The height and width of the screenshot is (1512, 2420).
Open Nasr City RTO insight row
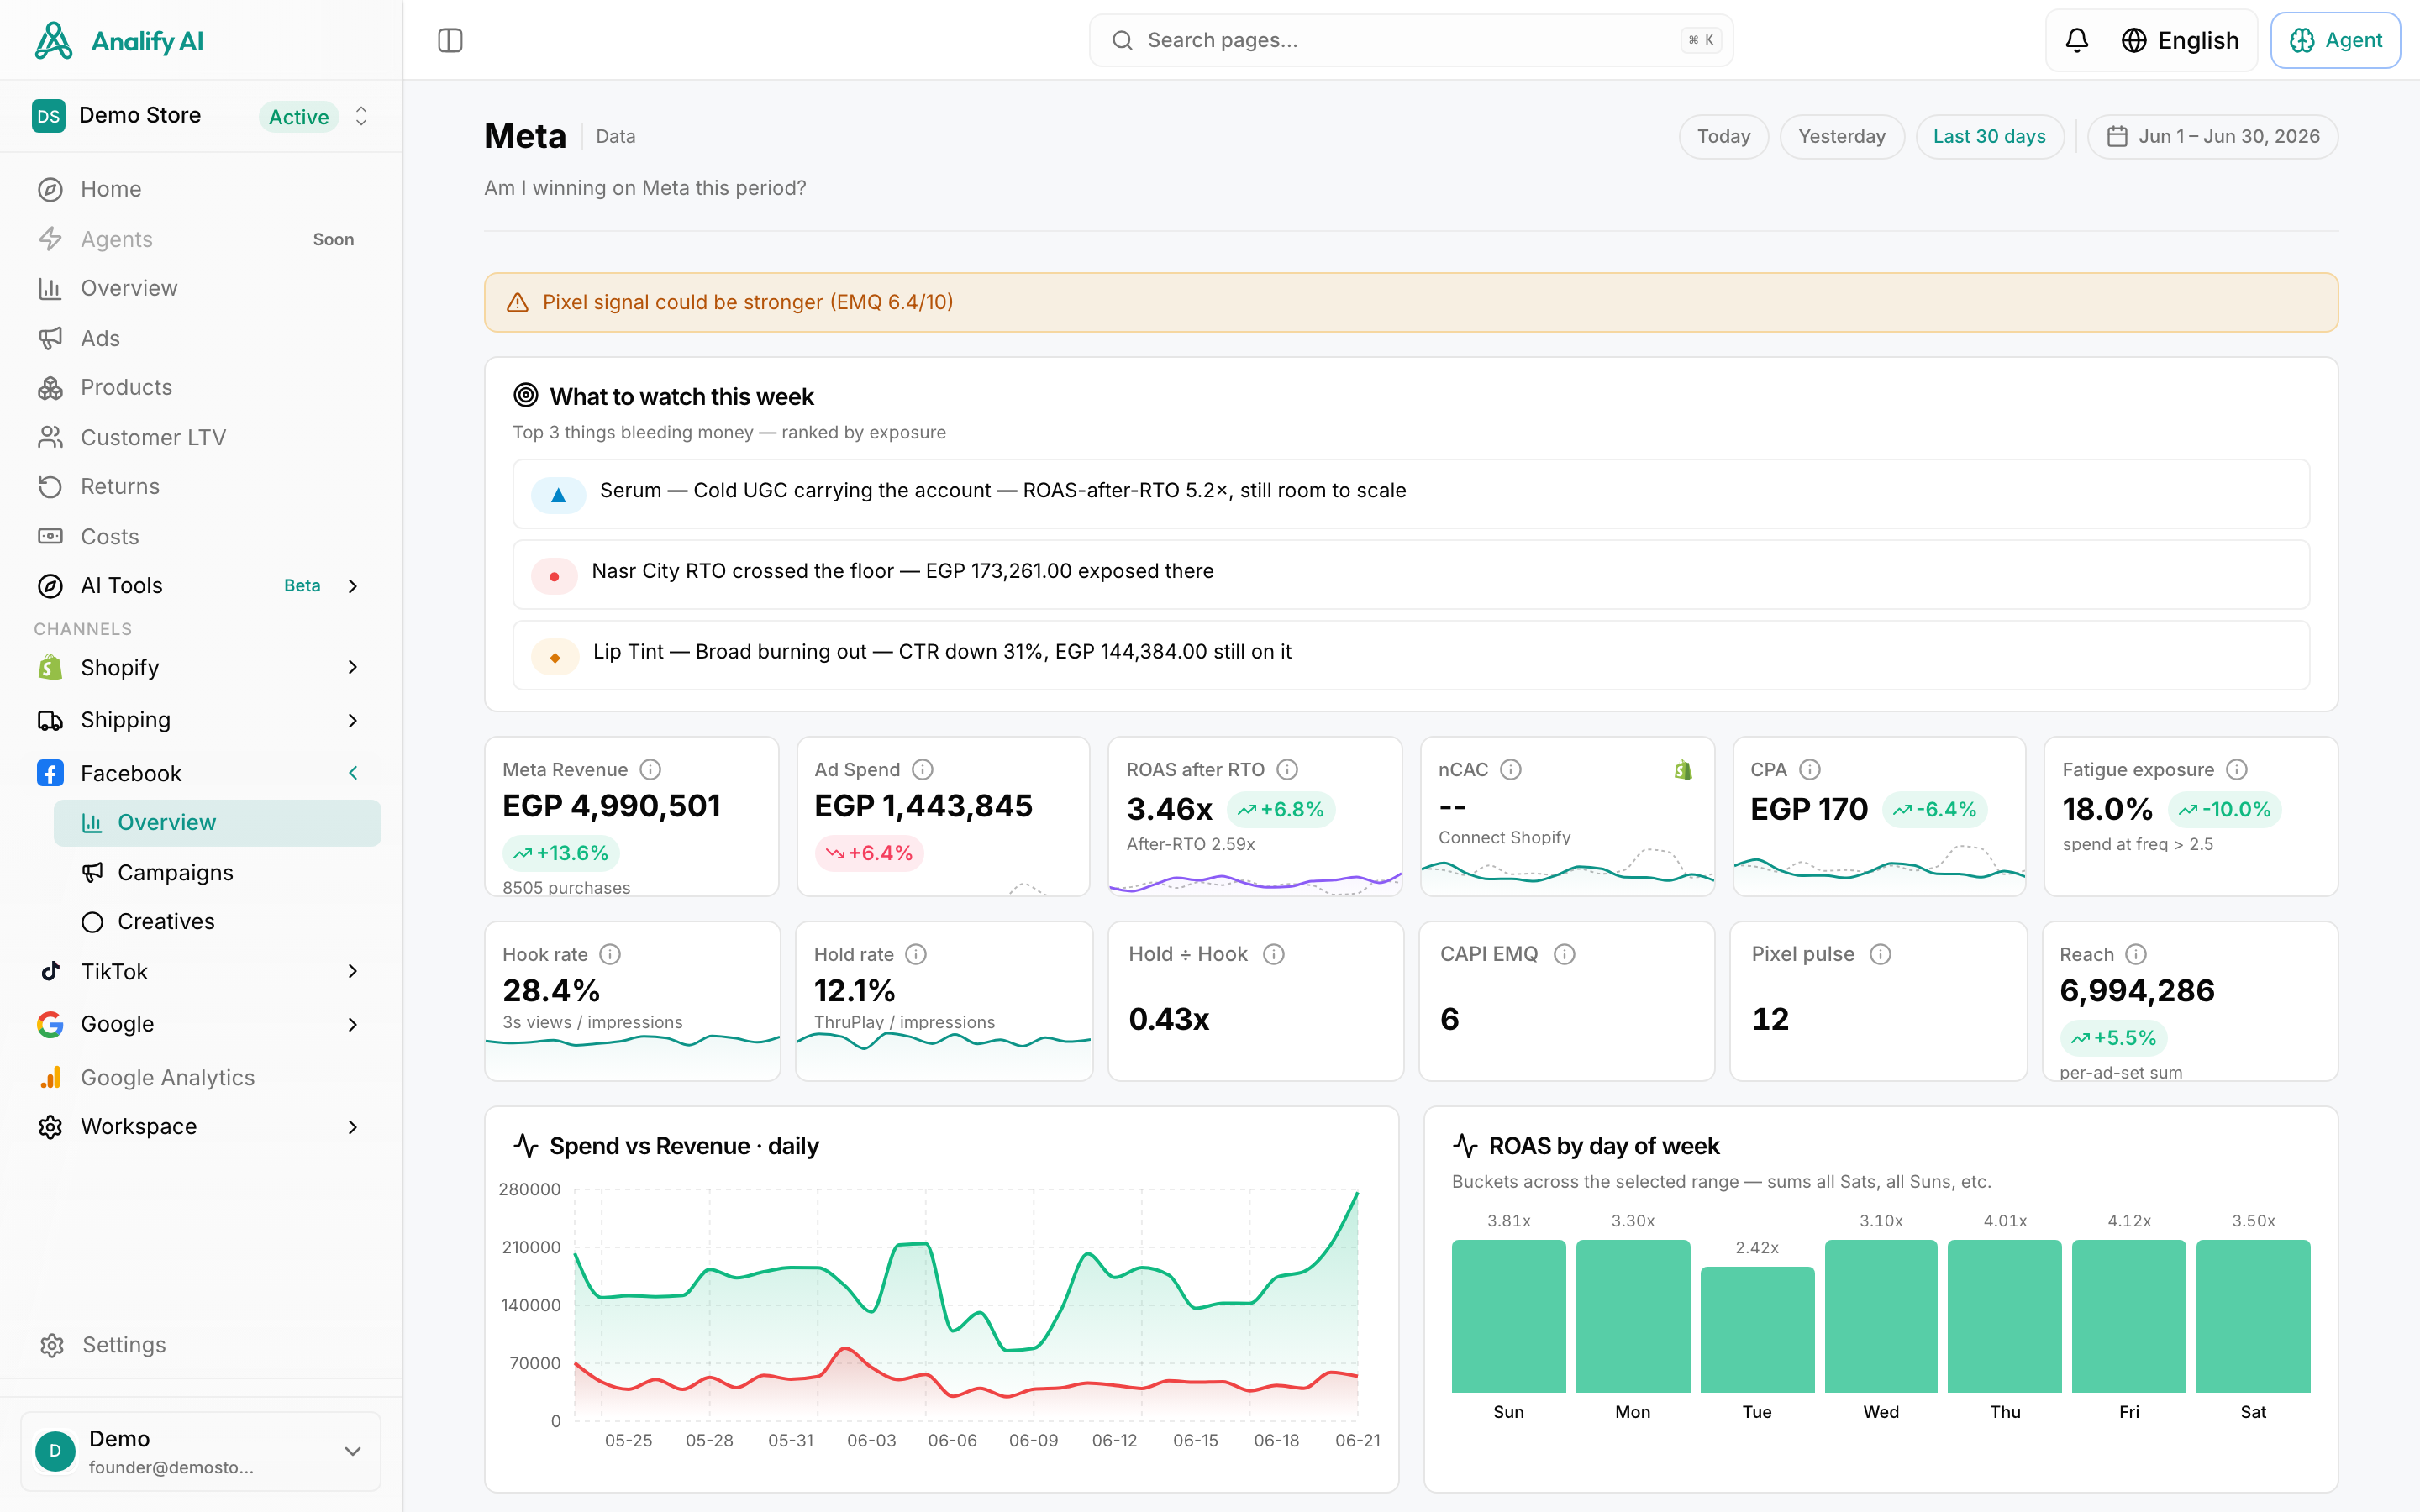pos(1411,575)
